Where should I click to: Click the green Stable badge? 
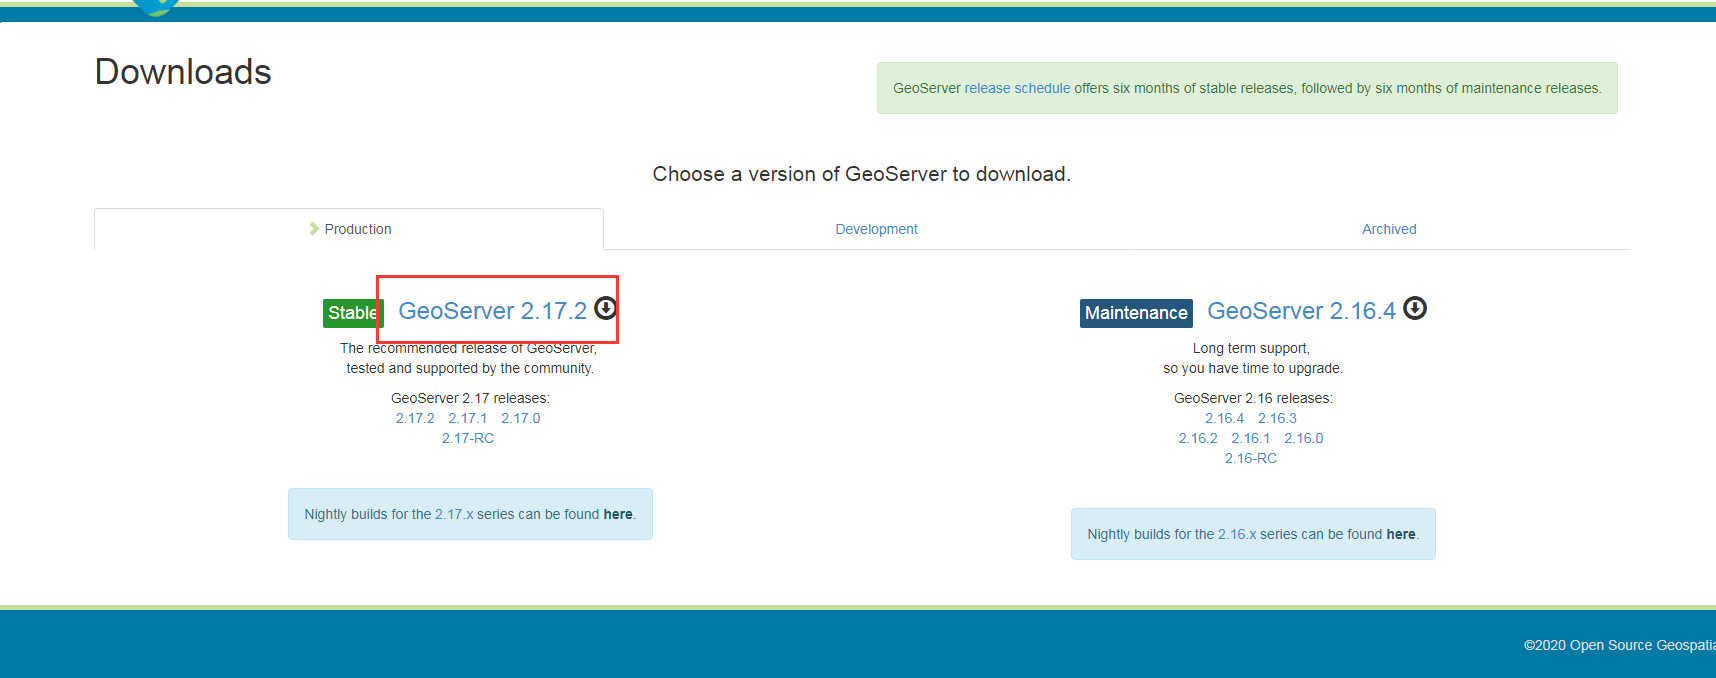click(x=353, y=313)
